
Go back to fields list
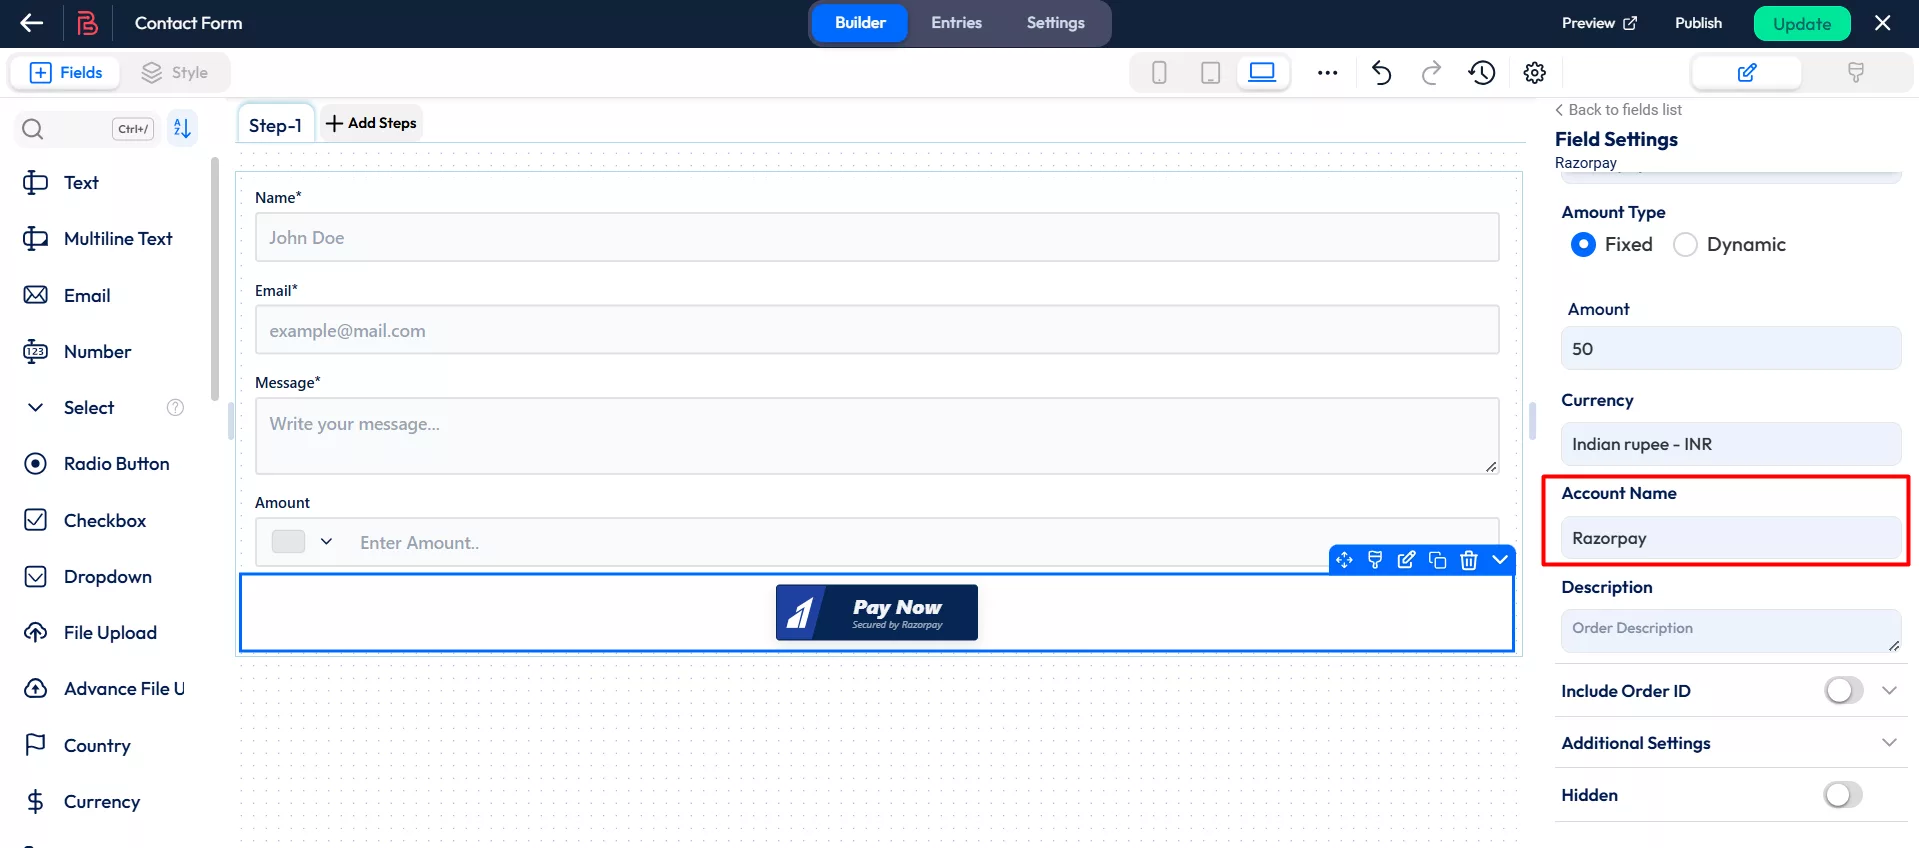pos(1619,110)
